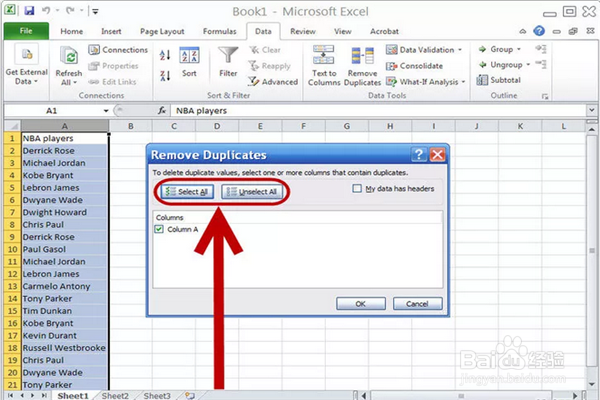Click Remove Duplicates in the ribbon
The width and height of the screenshot is (600, 400).
coord(362,65)
